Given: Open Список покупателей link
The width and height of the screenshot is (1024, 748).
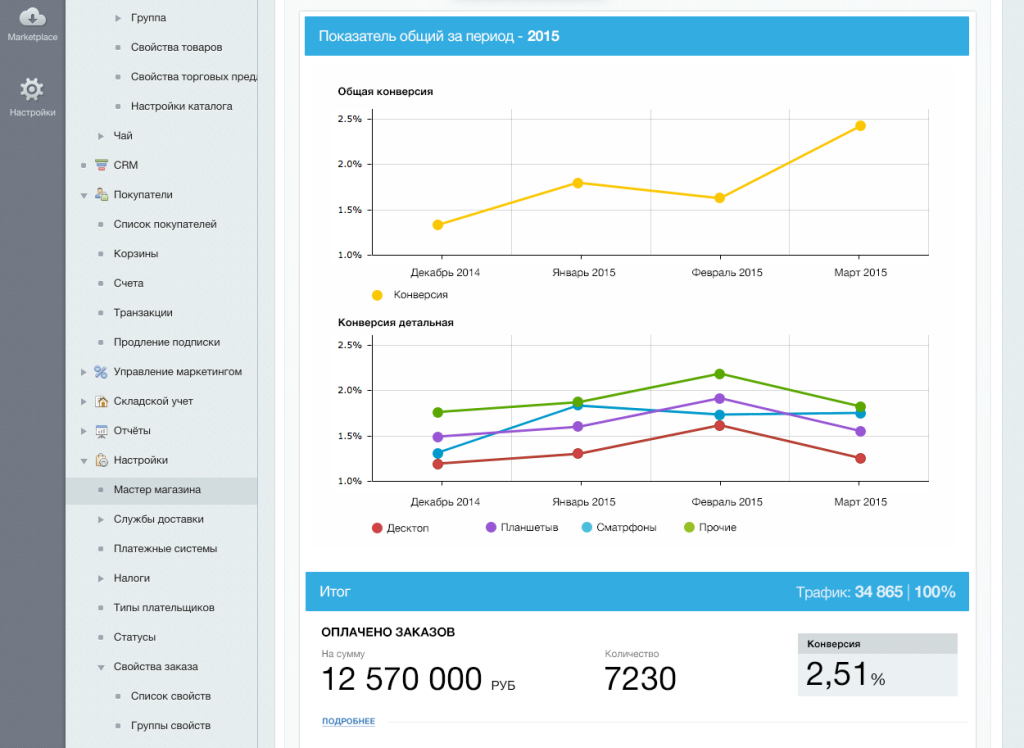Looking at the screenshot, I should 165,224.
